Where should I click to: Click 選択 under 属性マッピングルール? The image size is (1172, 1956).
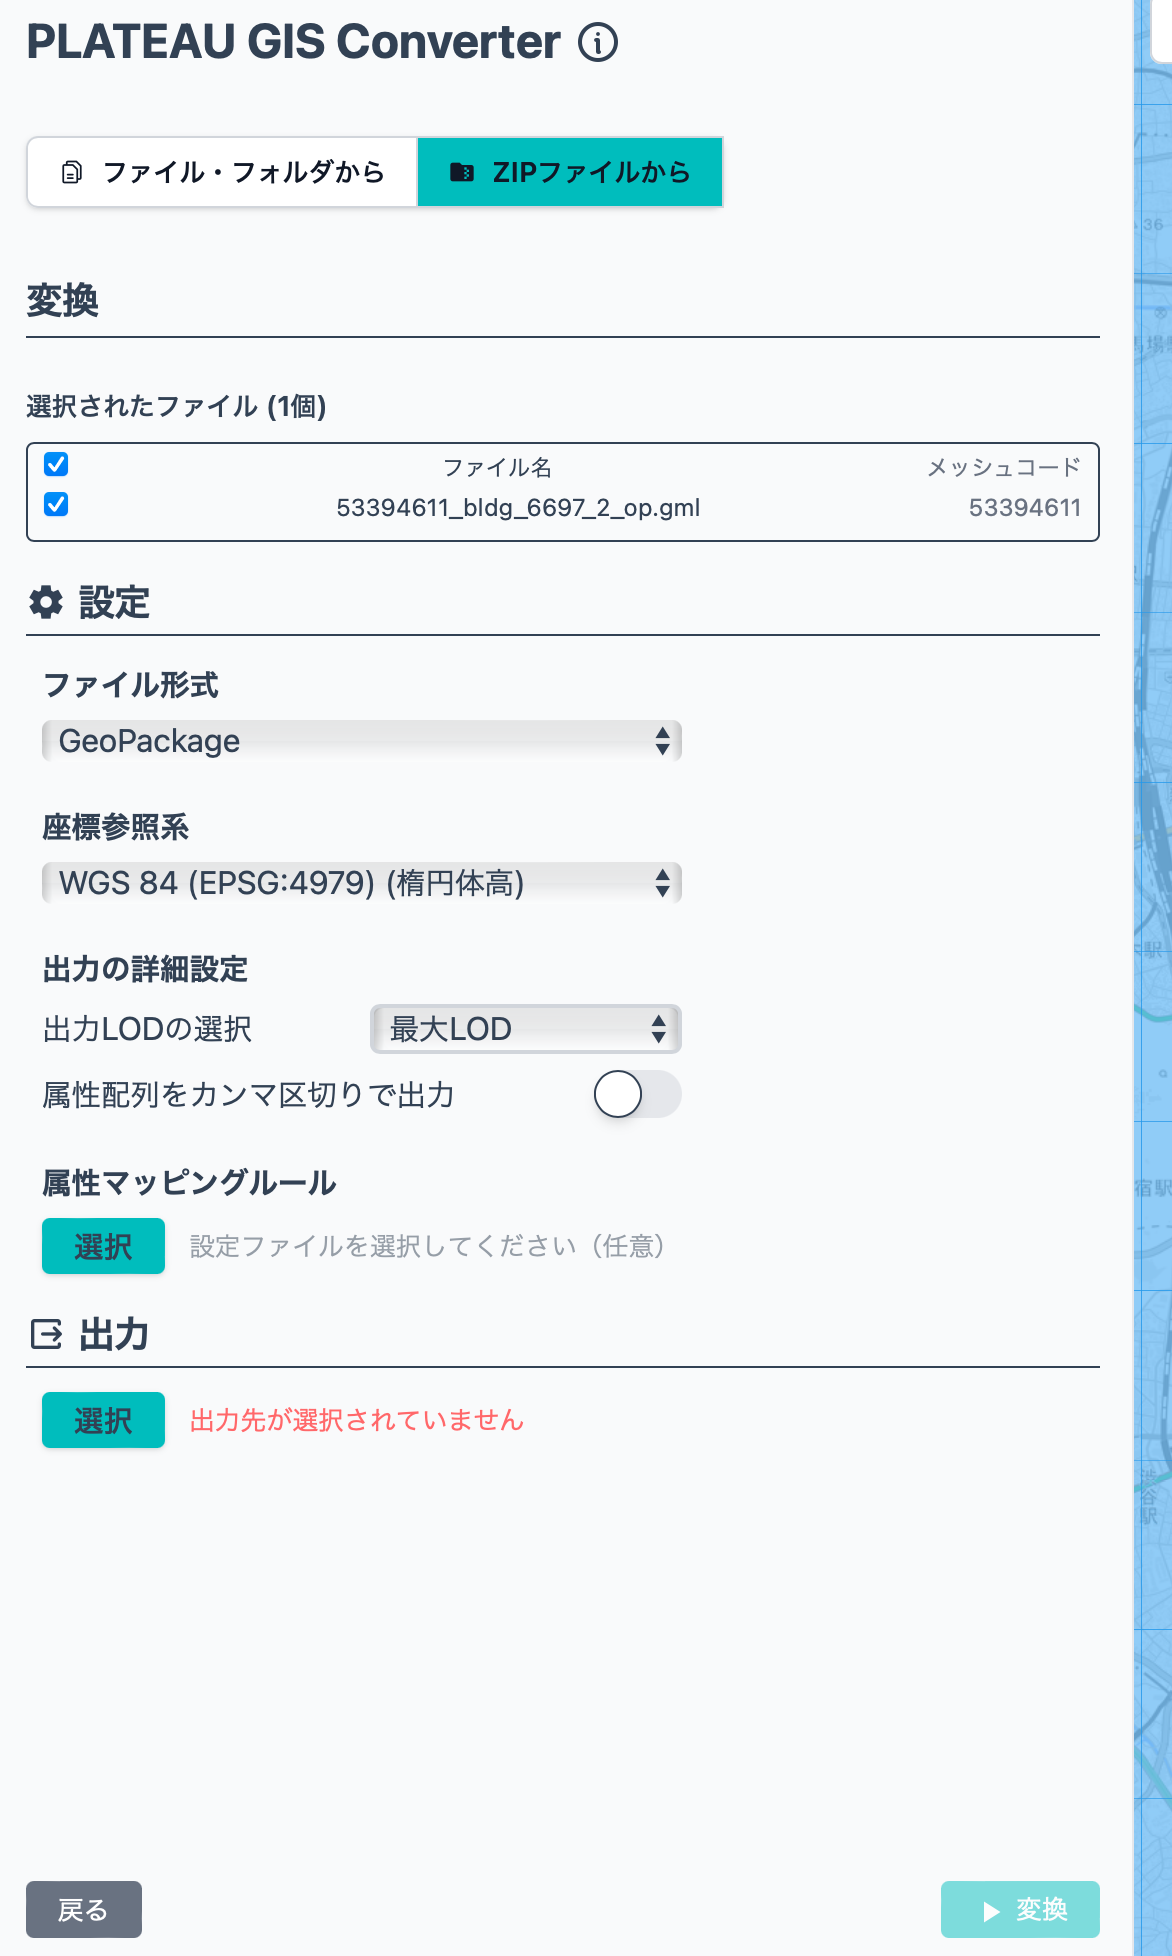point(102,1246)
